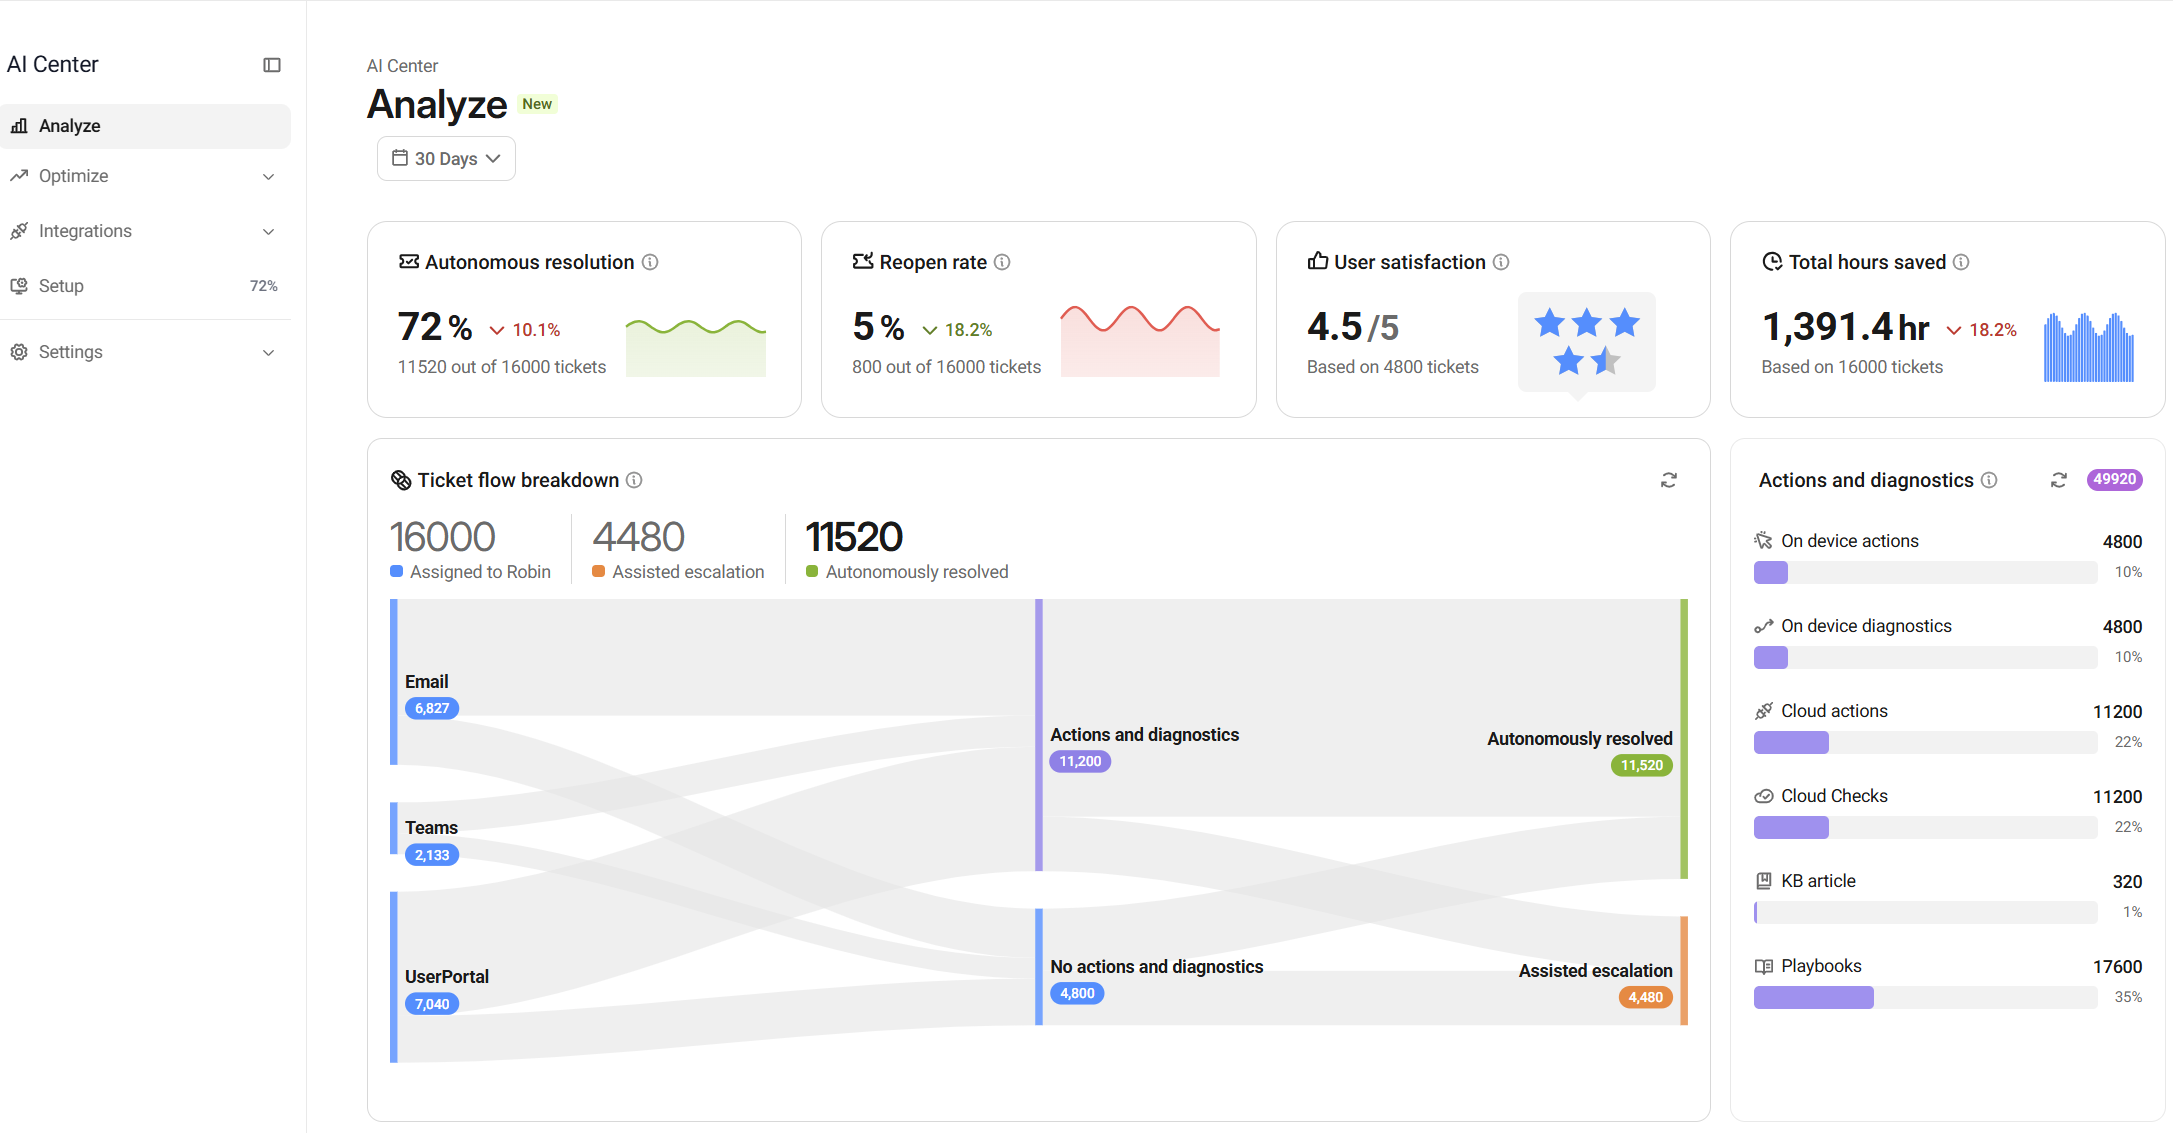Click the 11,200 Actions and diagnostics badge
The image size is (2173, 1133).
[x=1081, y=762]
